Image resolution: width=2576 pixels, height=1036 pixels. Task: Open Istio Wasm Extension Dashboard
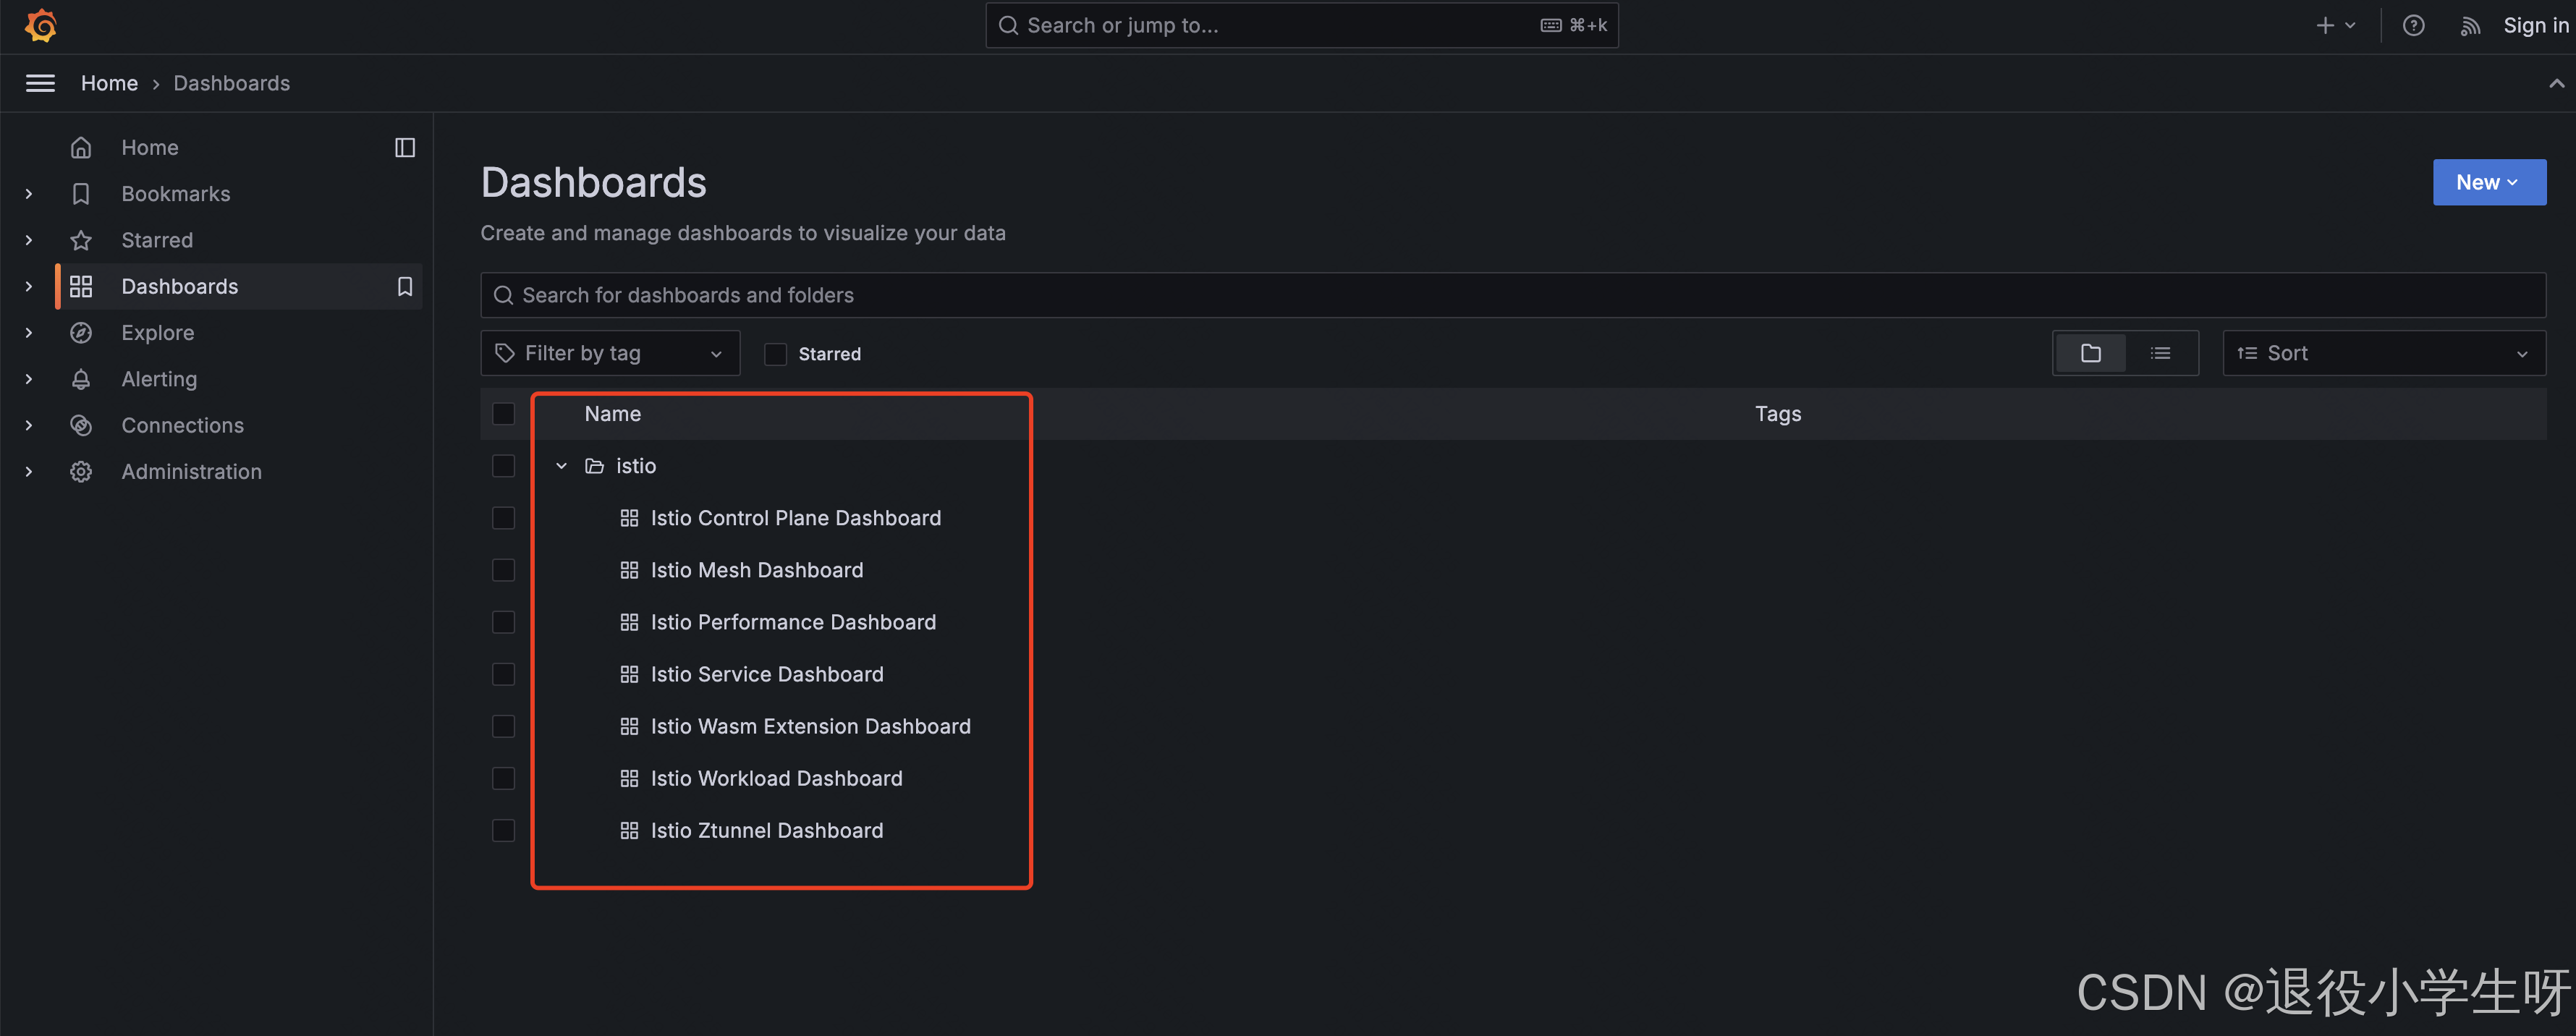810,726
